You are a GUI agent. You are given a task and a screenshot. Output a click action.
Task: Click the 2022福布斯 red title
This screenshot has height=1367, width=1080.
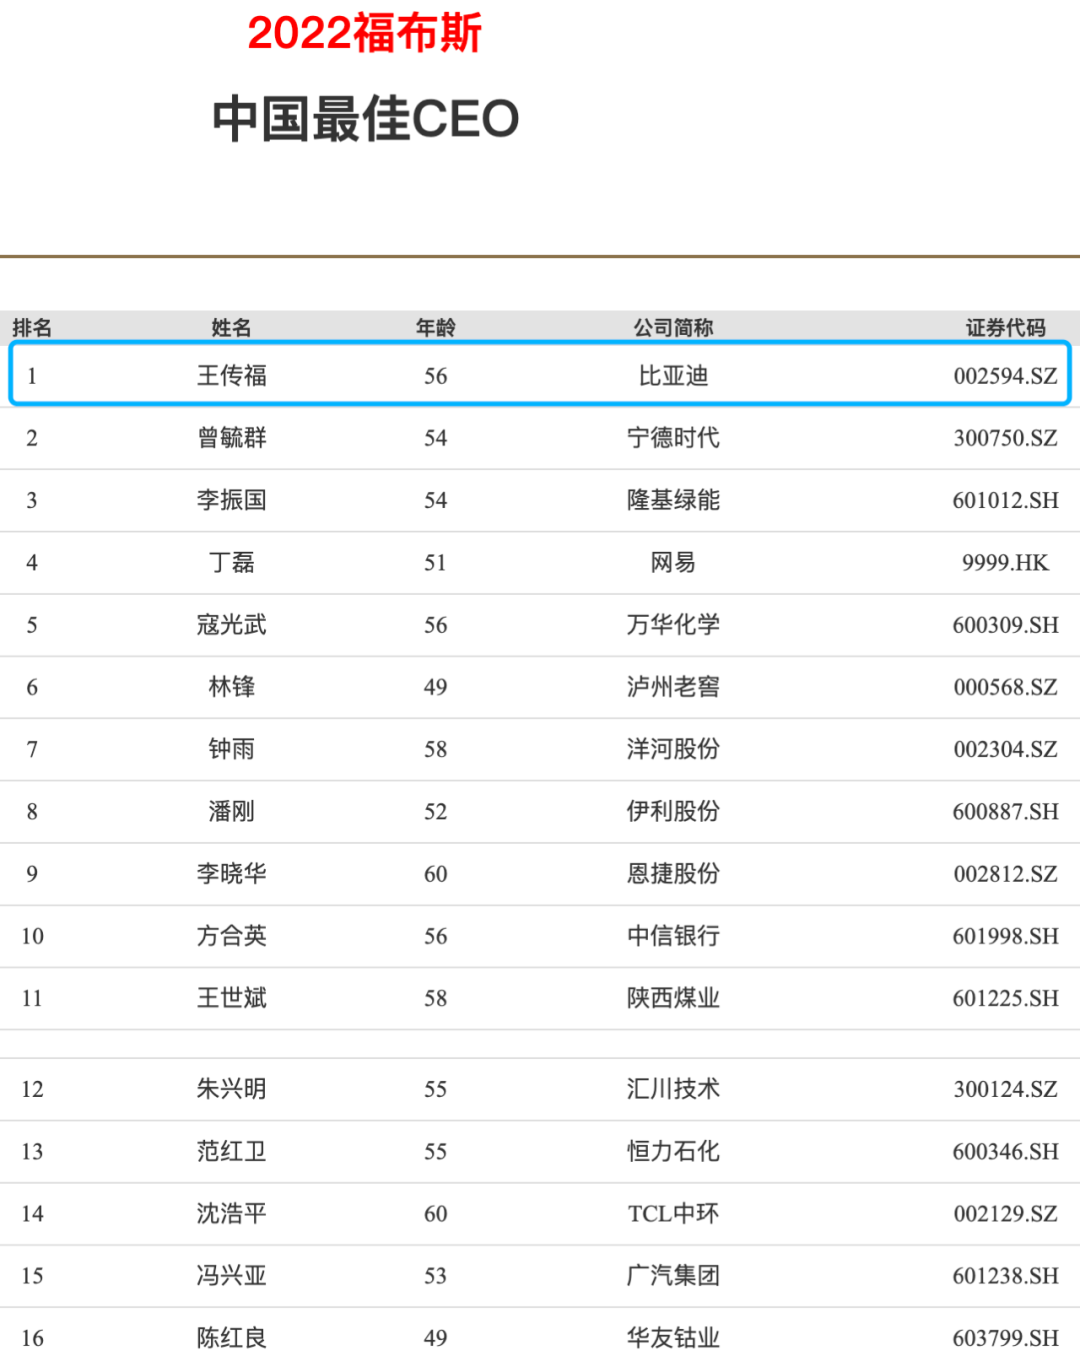365,33
